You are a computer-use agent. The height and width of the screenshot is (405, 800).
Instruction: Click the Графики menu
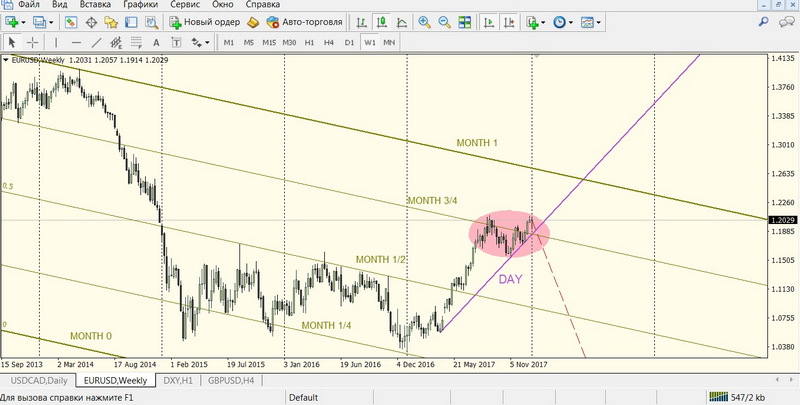[140, 5]
